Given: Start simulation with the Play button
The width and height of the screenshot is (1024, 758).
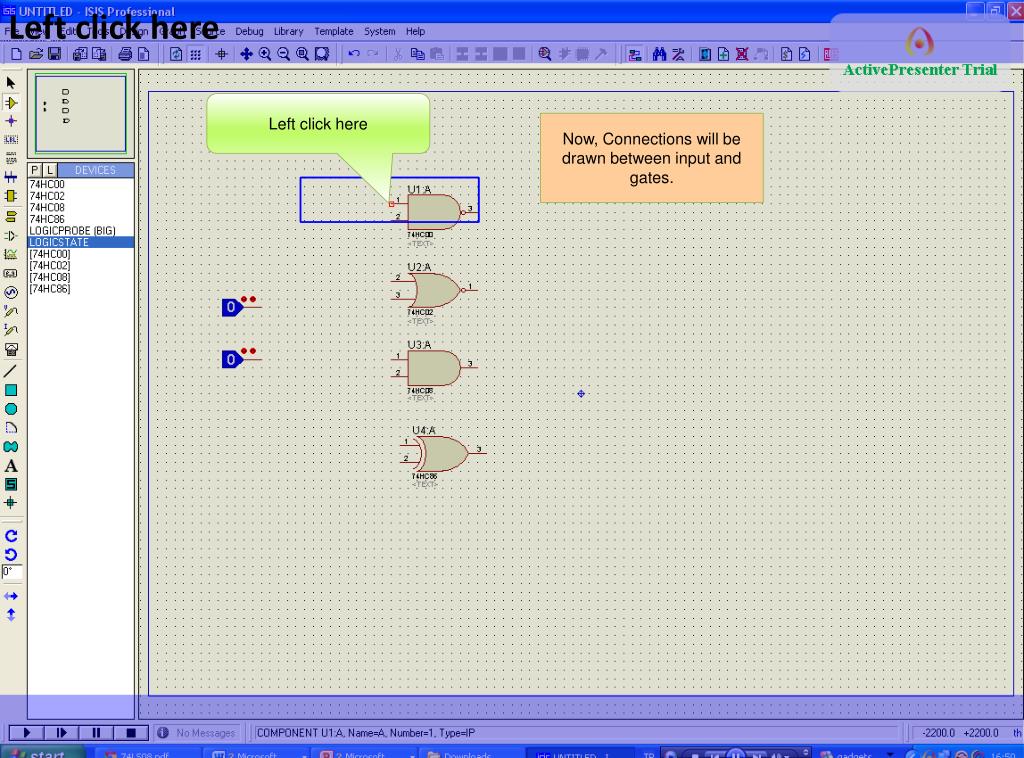Looking at the screenshot, I should [x=27, y=733].
